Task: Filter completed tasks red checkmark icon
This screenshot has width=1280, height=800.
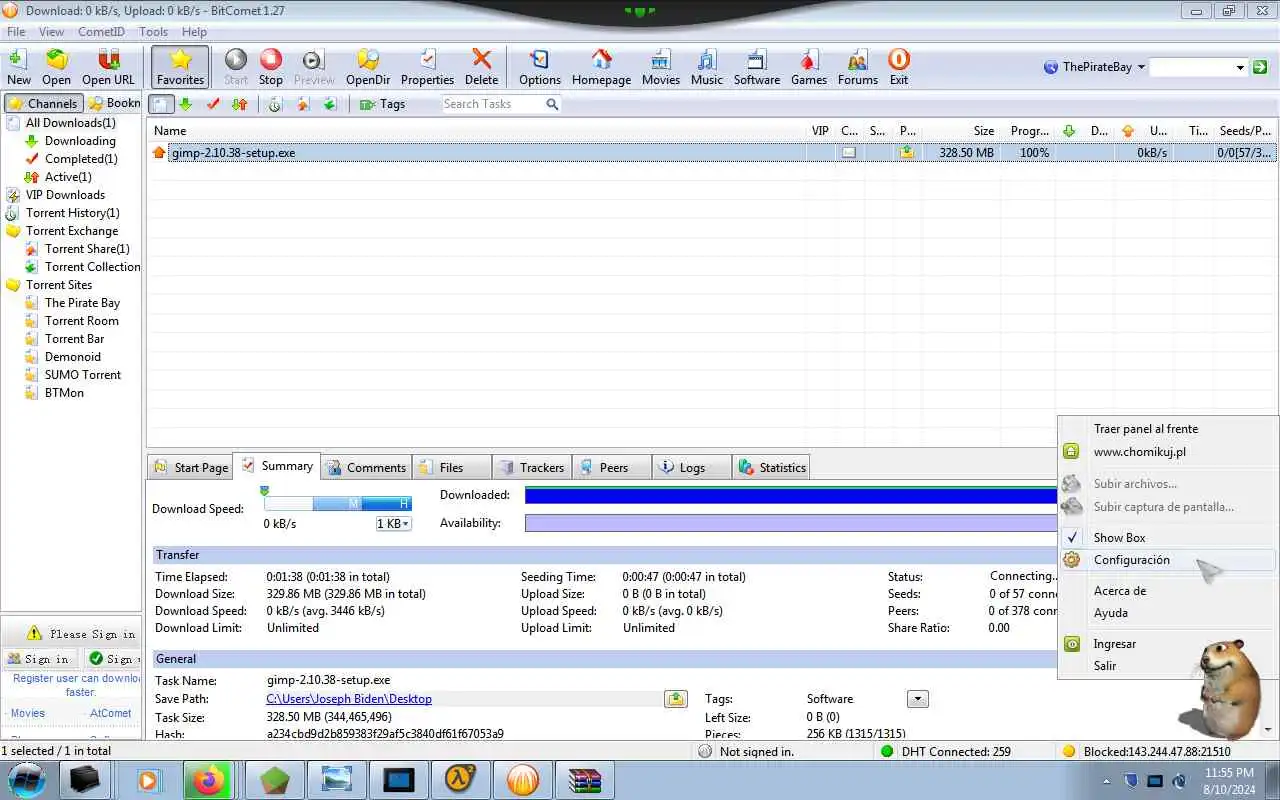Action: click(x=212, y=104)
